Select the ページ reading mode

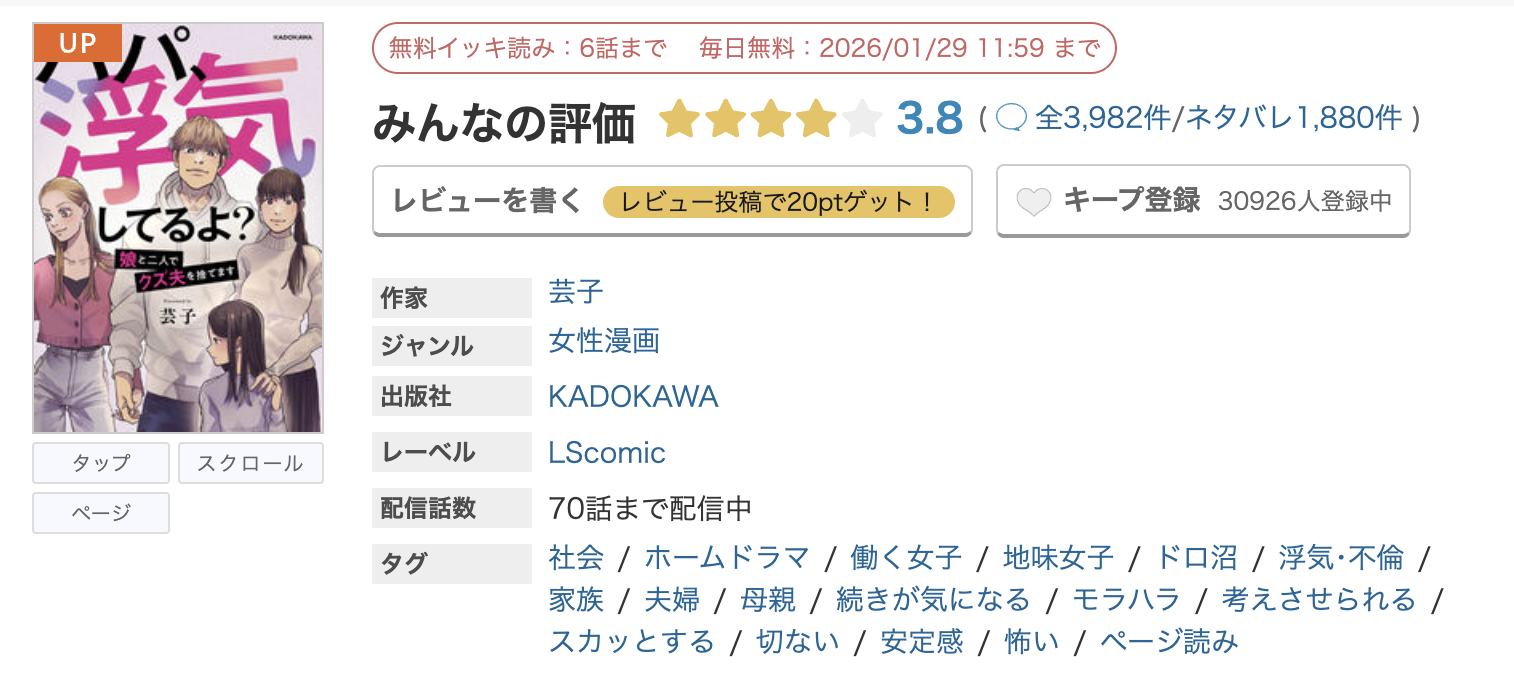[x=100, y=512]
